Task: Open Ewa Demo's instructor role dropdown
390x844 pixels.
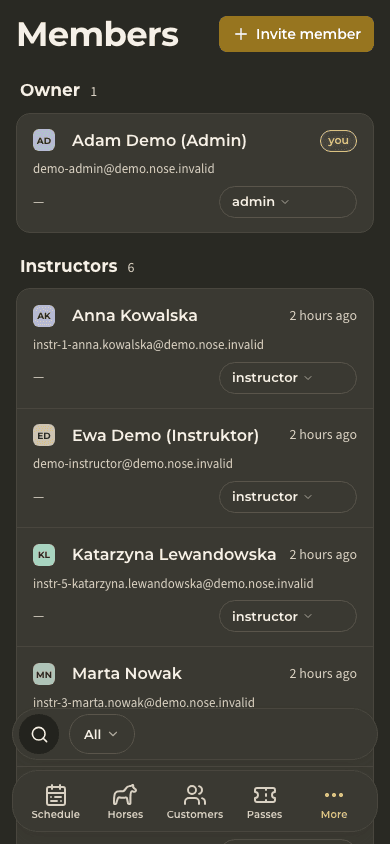Action: [x=288, y=497]
